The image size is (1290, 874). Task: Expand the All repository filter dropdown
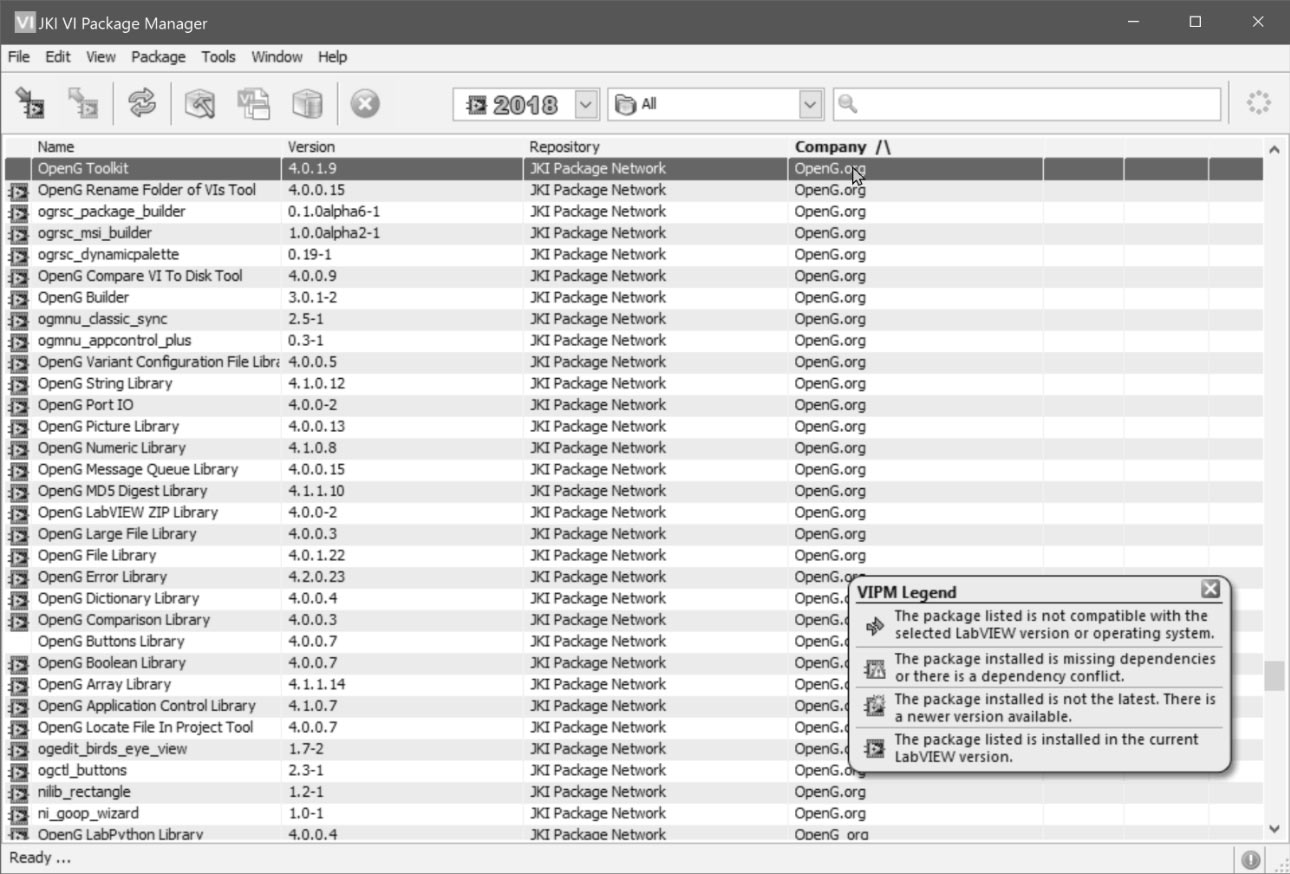click(x=810, y=104)
